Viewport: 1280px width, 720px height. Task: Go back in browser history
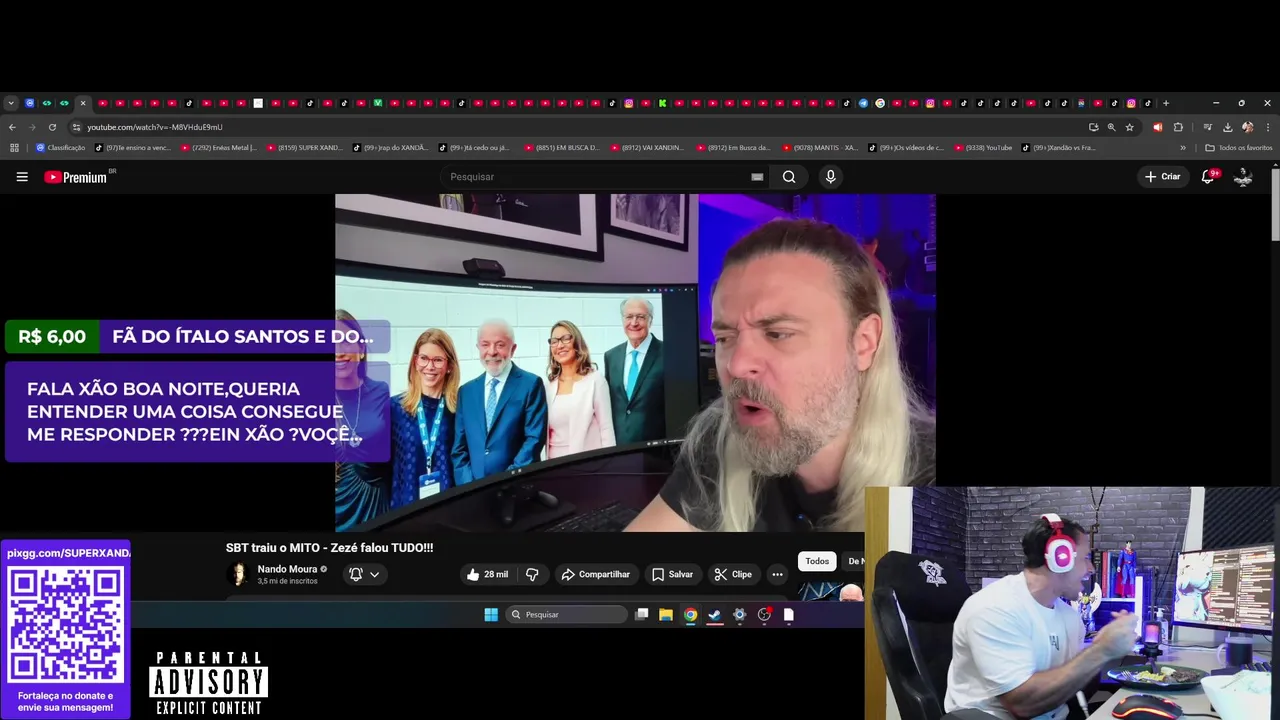(x=12, y=127)
